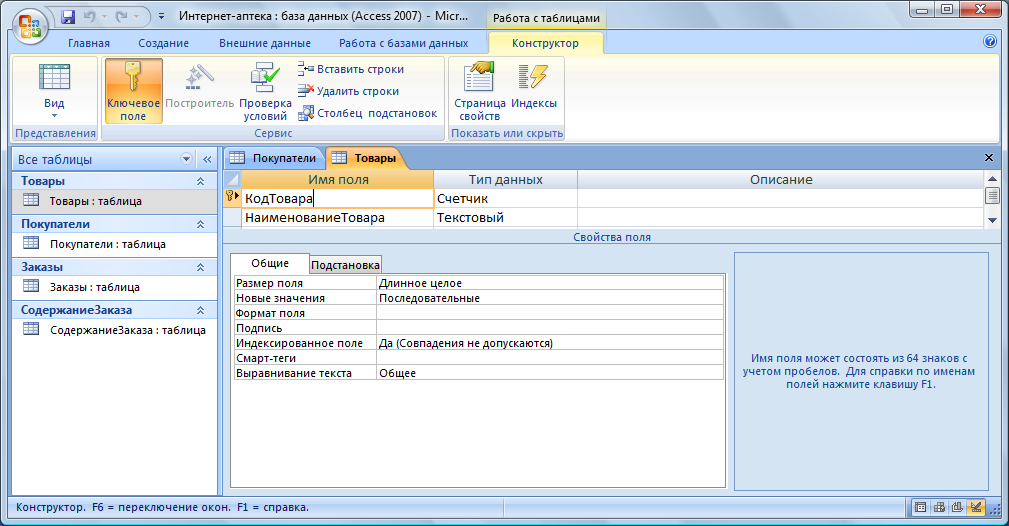
Task: Click Выравнивание текста value Общее
Action: click(550, 373)
